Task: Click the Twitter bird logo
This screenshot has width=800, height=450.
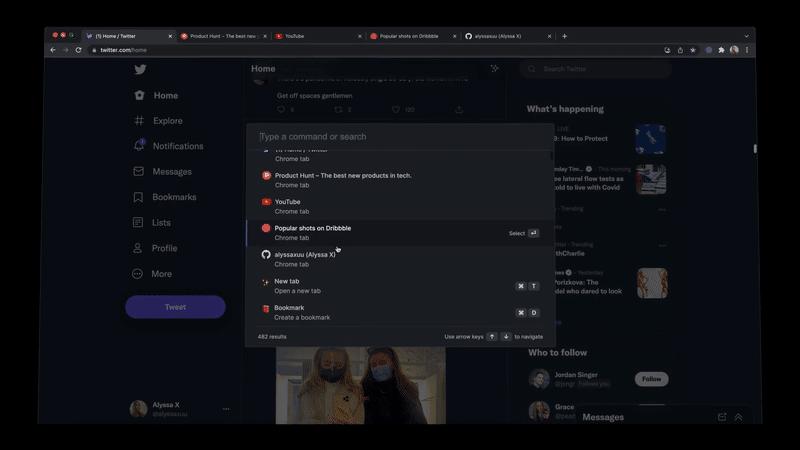Action: point(140,69)
